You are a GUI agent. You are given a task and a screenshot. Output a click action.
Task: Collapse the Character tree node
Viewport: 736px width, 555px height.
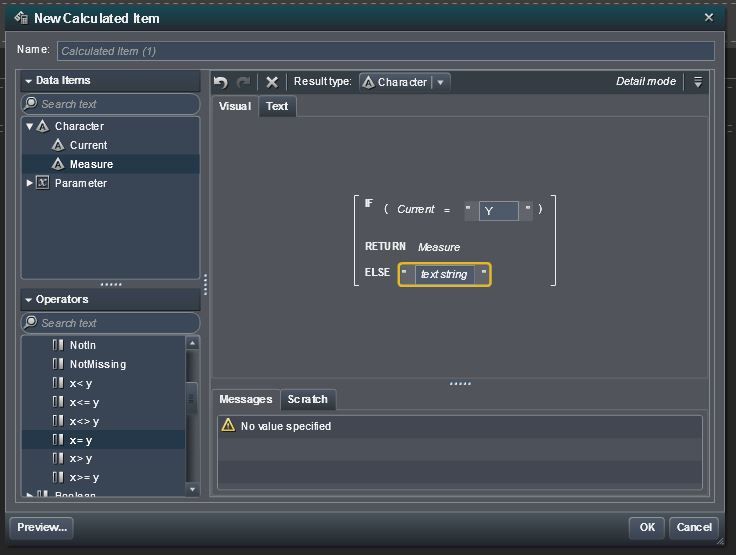(30, 126)
